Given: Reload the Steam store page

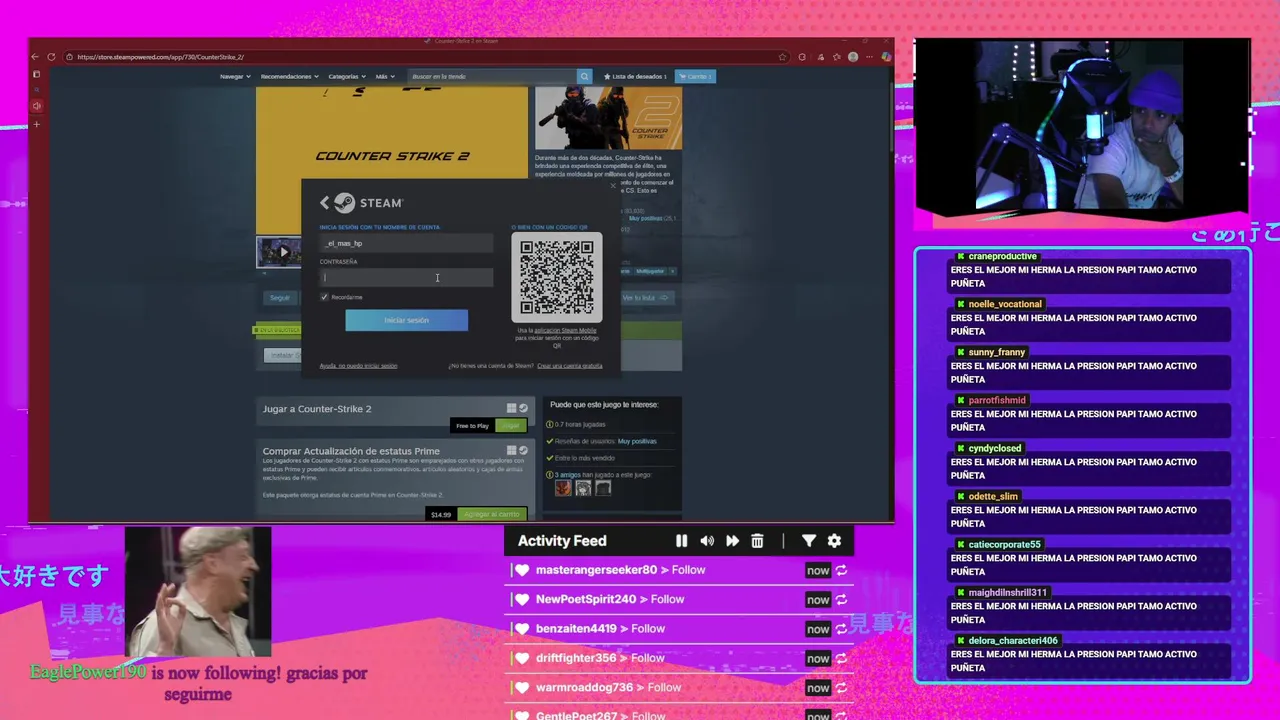Looking at the screenshot, I should pos(51,57).
